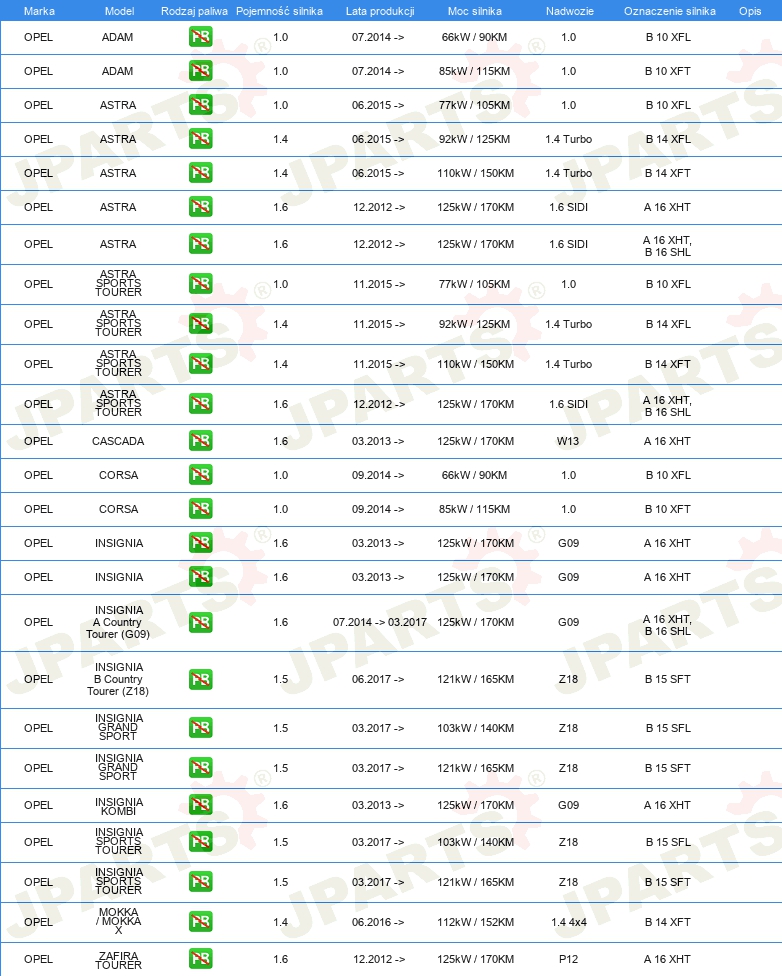Viewport: 782px width, 976px height.
Task: Select fuel icon in CORSA 66kW / 90KM row
Action: tap(200, 475)
